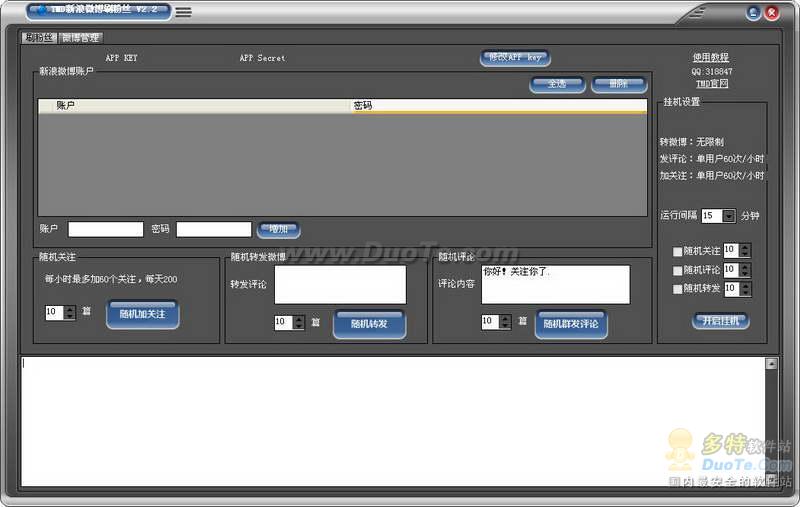Image resolution: width=800 pixels, height=507 pixels.
Task: Click the 随机群发评论 button
Action: [571, 324]
